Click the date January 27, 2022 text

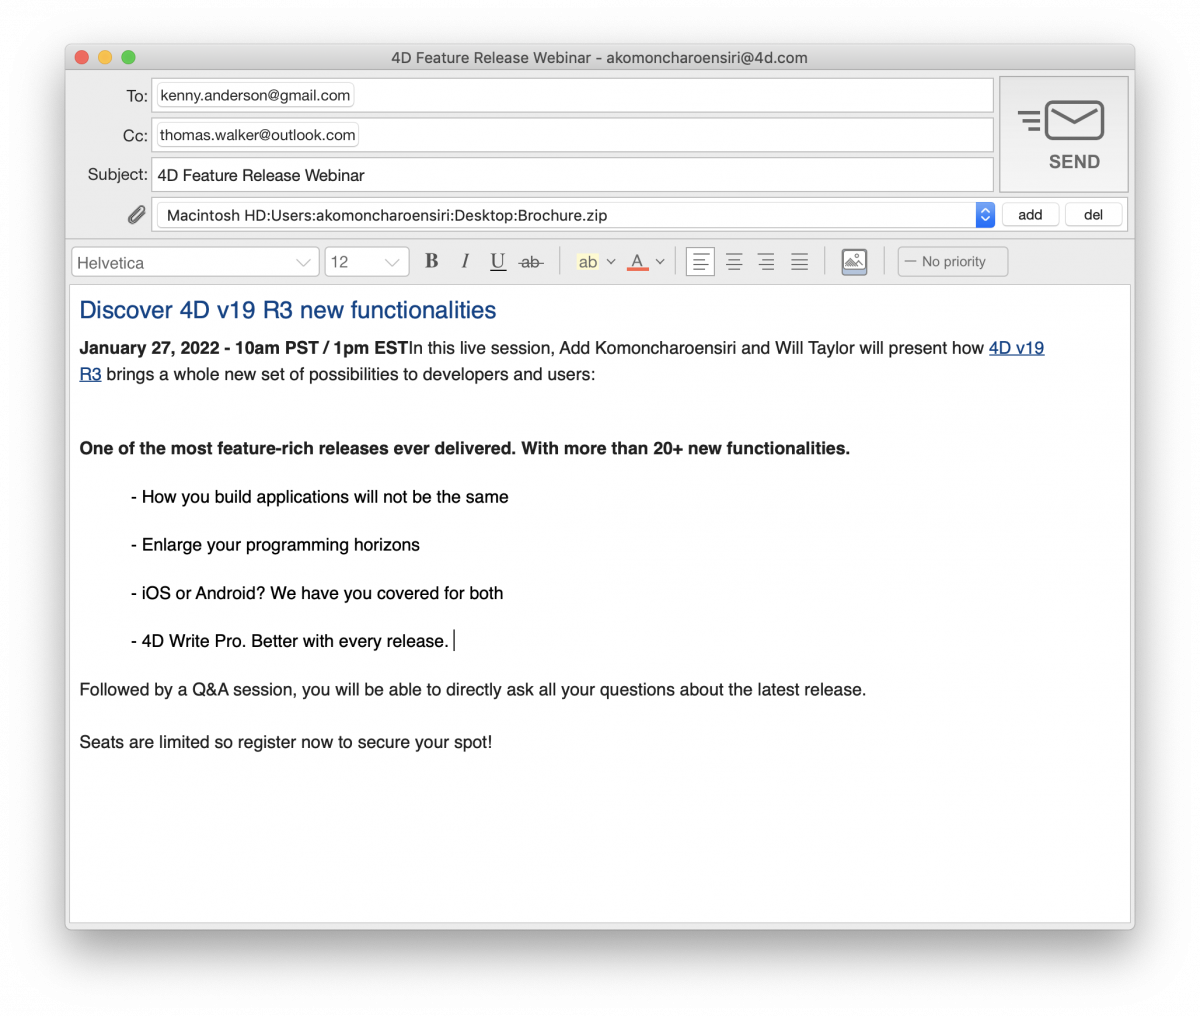[x=244, y=348]
